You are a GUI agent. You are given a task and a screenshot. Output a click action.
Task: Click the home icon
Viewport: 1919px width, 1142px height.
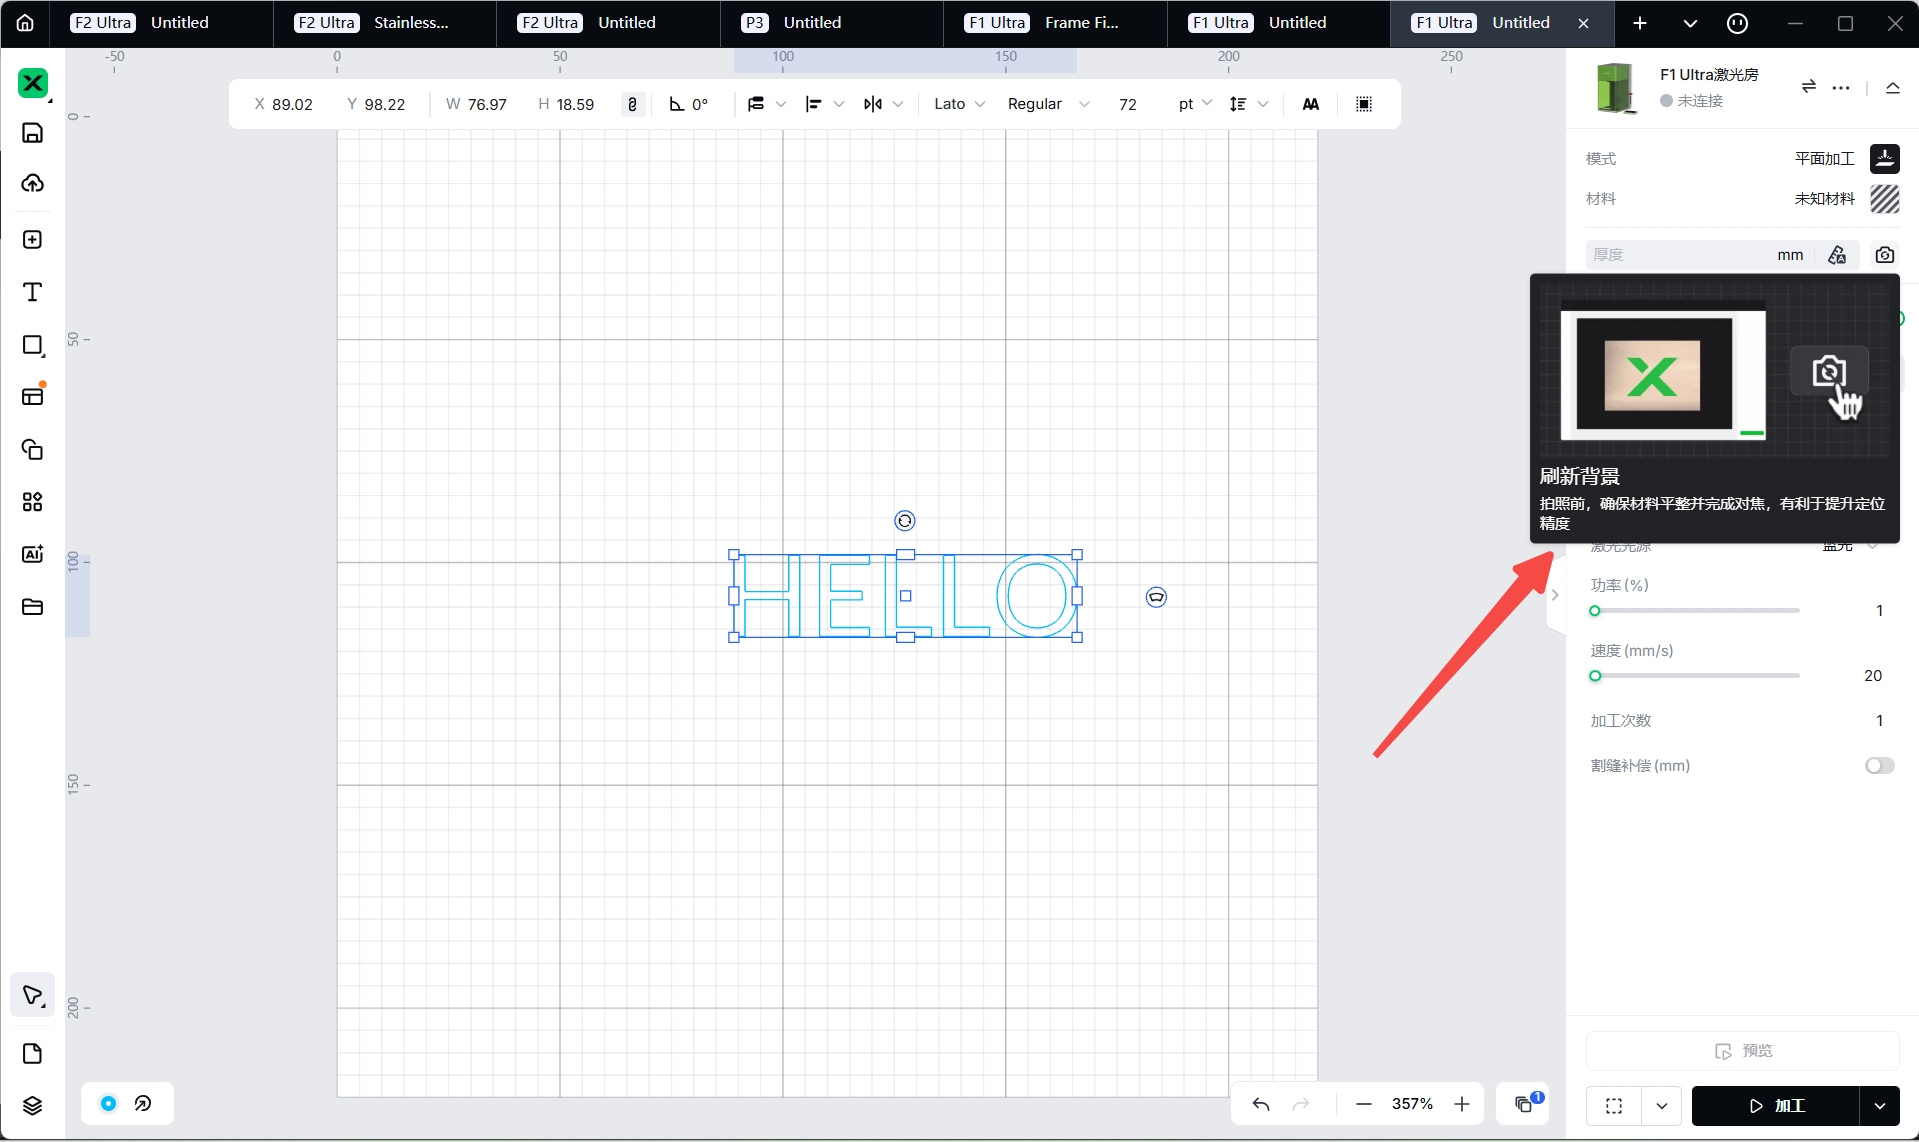(25, 23)
